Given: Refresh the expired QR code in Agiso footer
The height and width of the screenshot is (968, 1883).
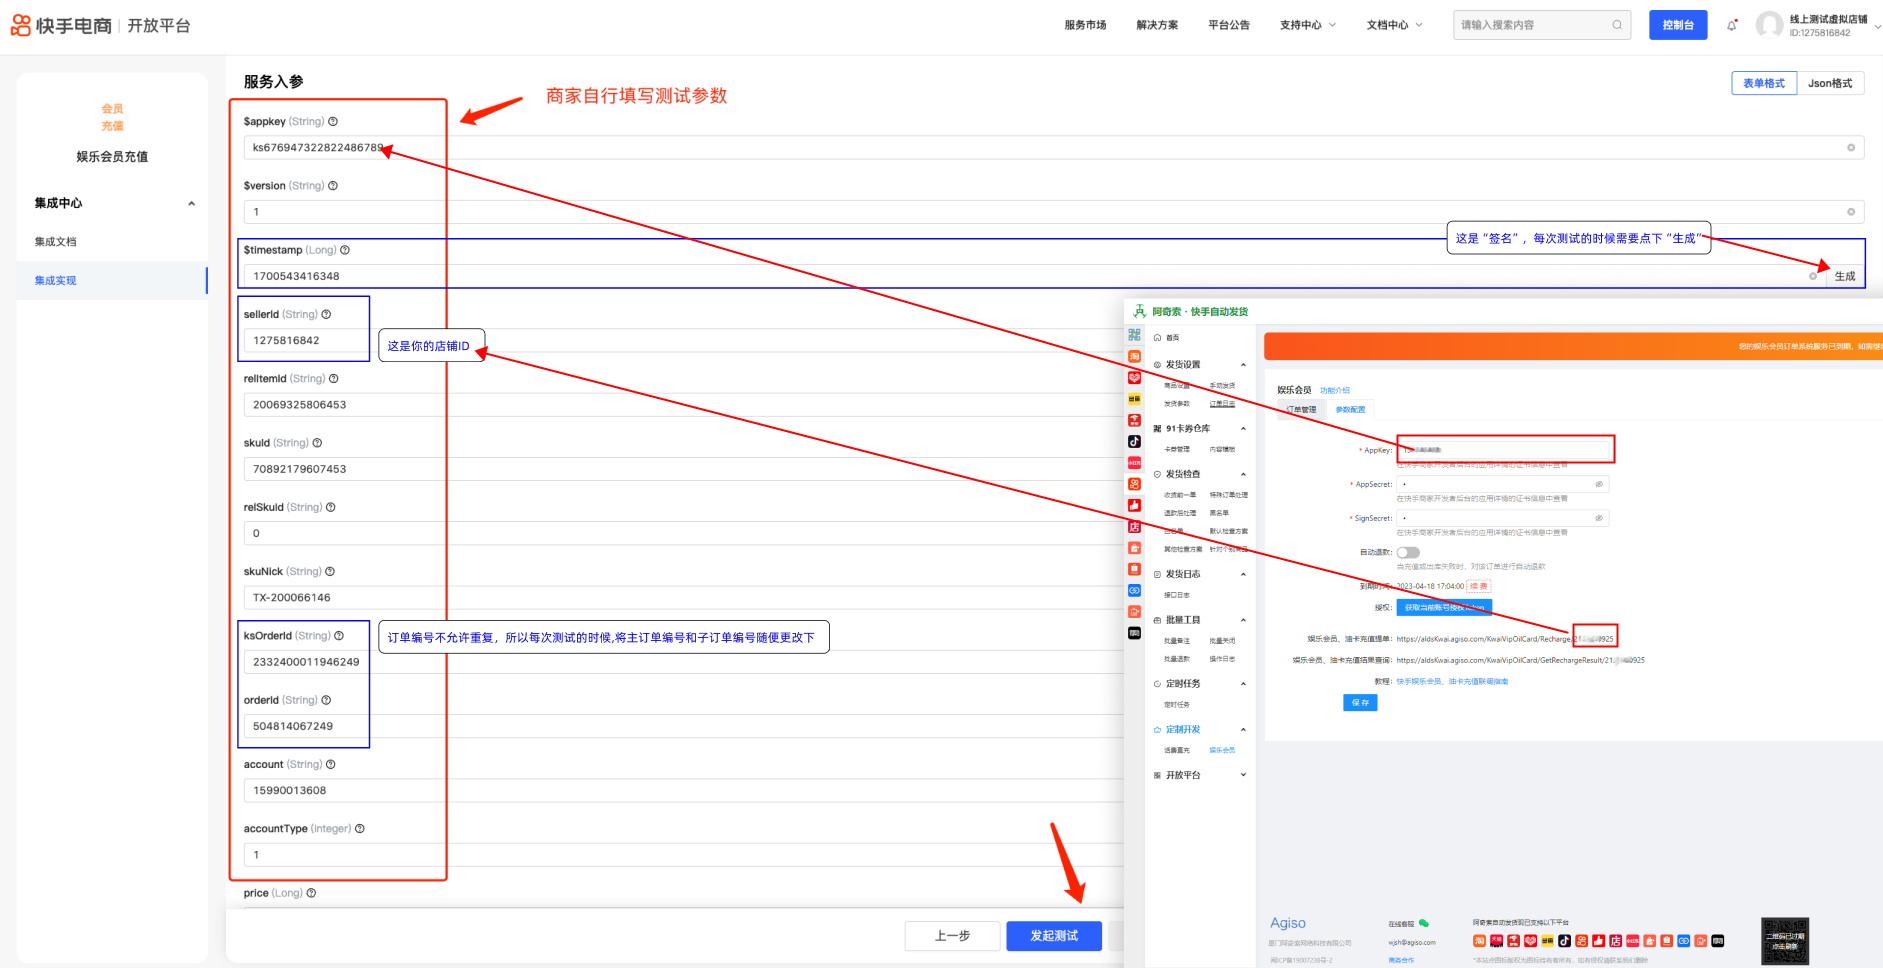Looking at the screenshot, I should click(1785, 941).
